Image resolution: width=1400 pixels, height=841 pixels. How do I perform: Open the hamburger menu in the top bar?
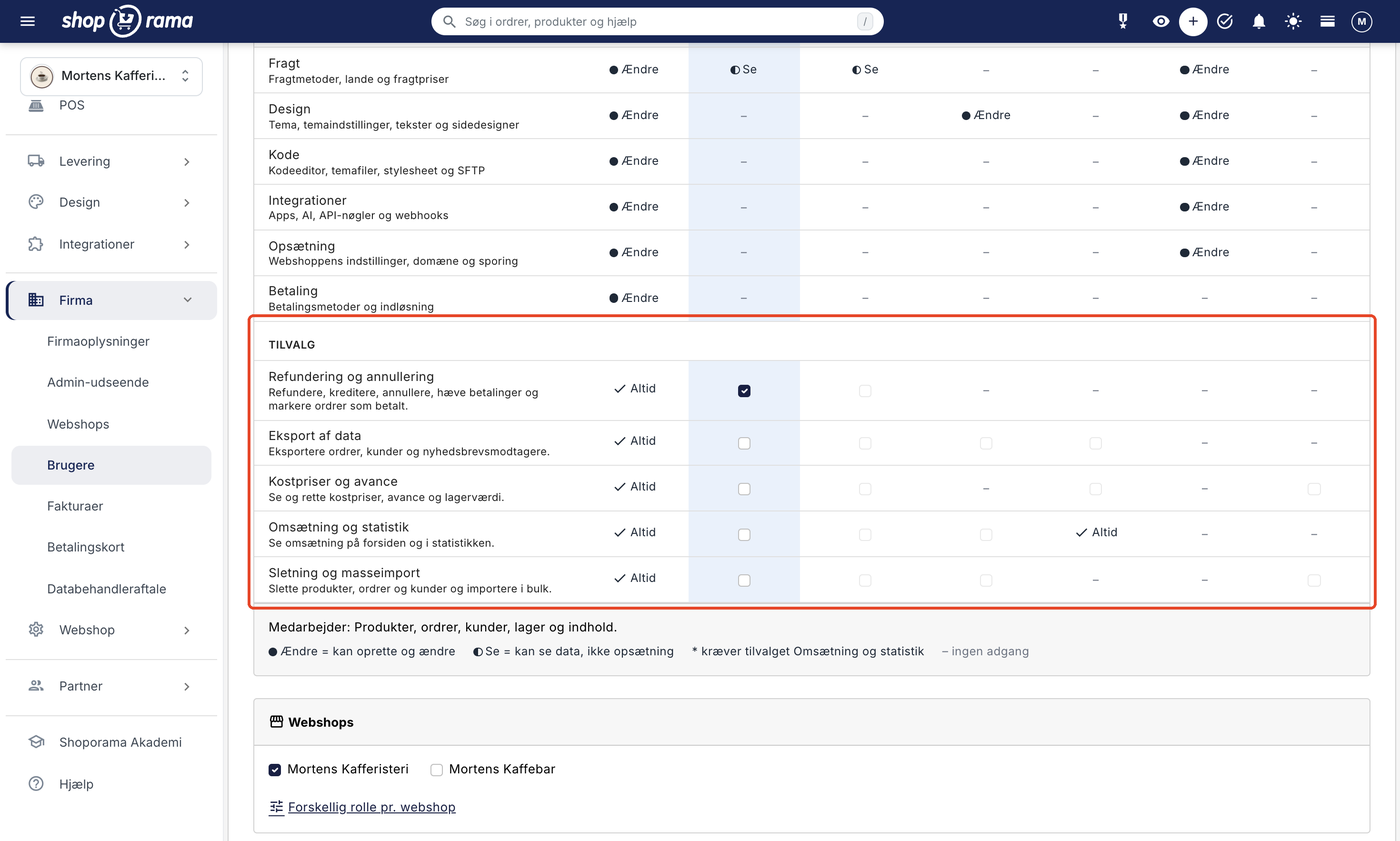point(27,21)
